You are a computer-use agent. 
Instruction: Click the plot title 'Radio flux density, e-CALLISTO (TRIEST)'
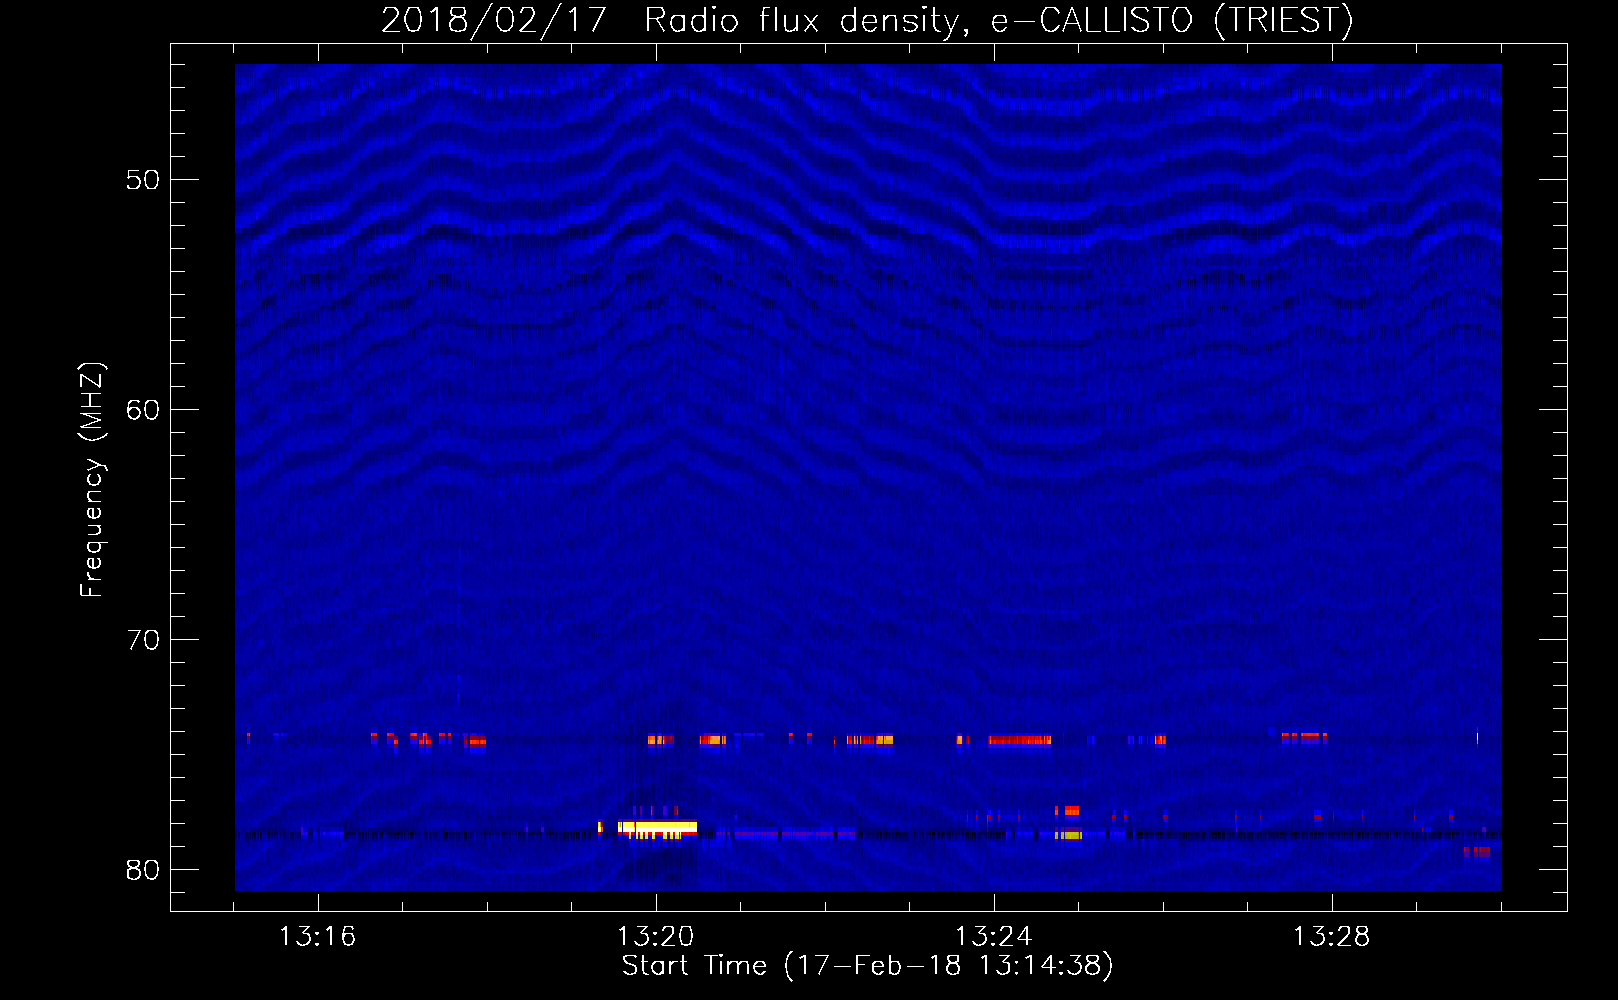click(x=998, y=21)
